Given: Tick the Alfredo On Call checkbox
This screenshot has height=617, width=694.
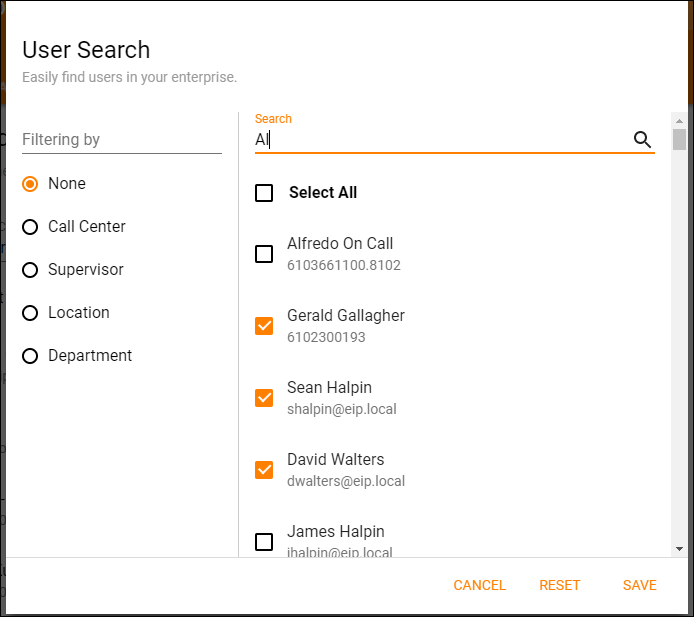Looking at the screenshot, I should pos(264,254).
